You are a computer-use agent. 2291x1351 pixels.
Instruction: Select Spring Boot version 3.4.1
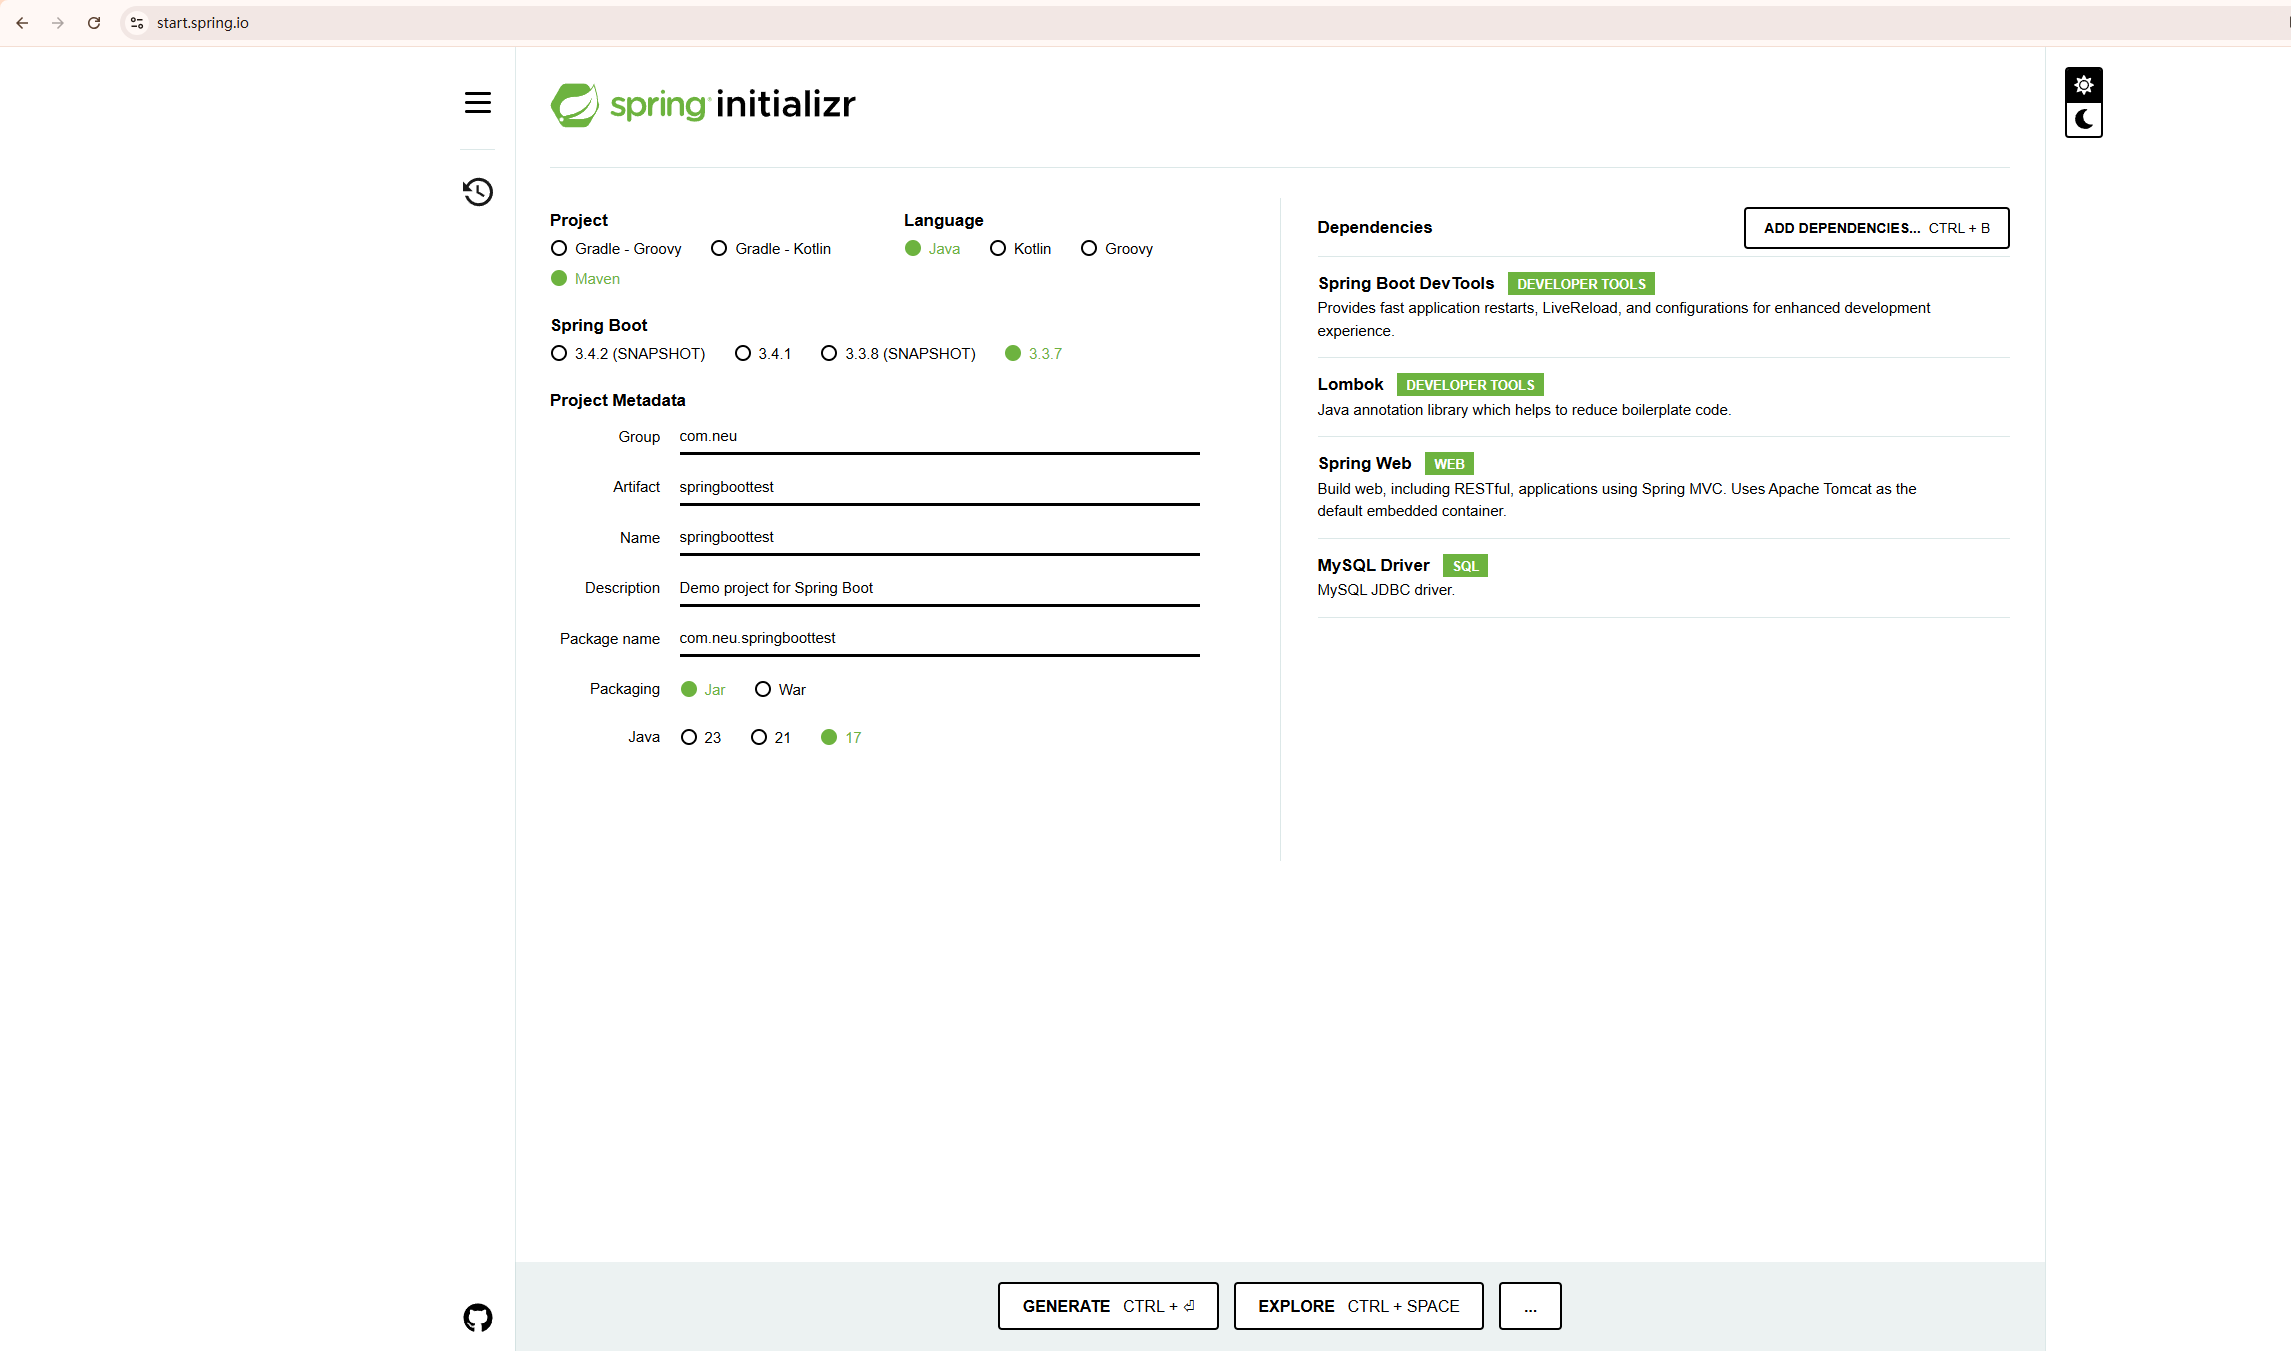tap(743, 353)
